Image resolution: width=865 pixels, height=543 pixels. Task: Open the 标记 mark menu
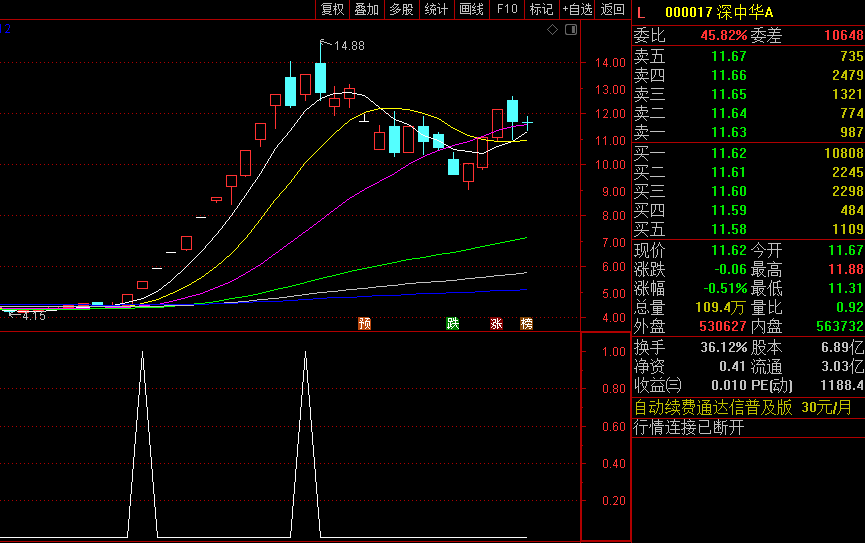point(541,9)
